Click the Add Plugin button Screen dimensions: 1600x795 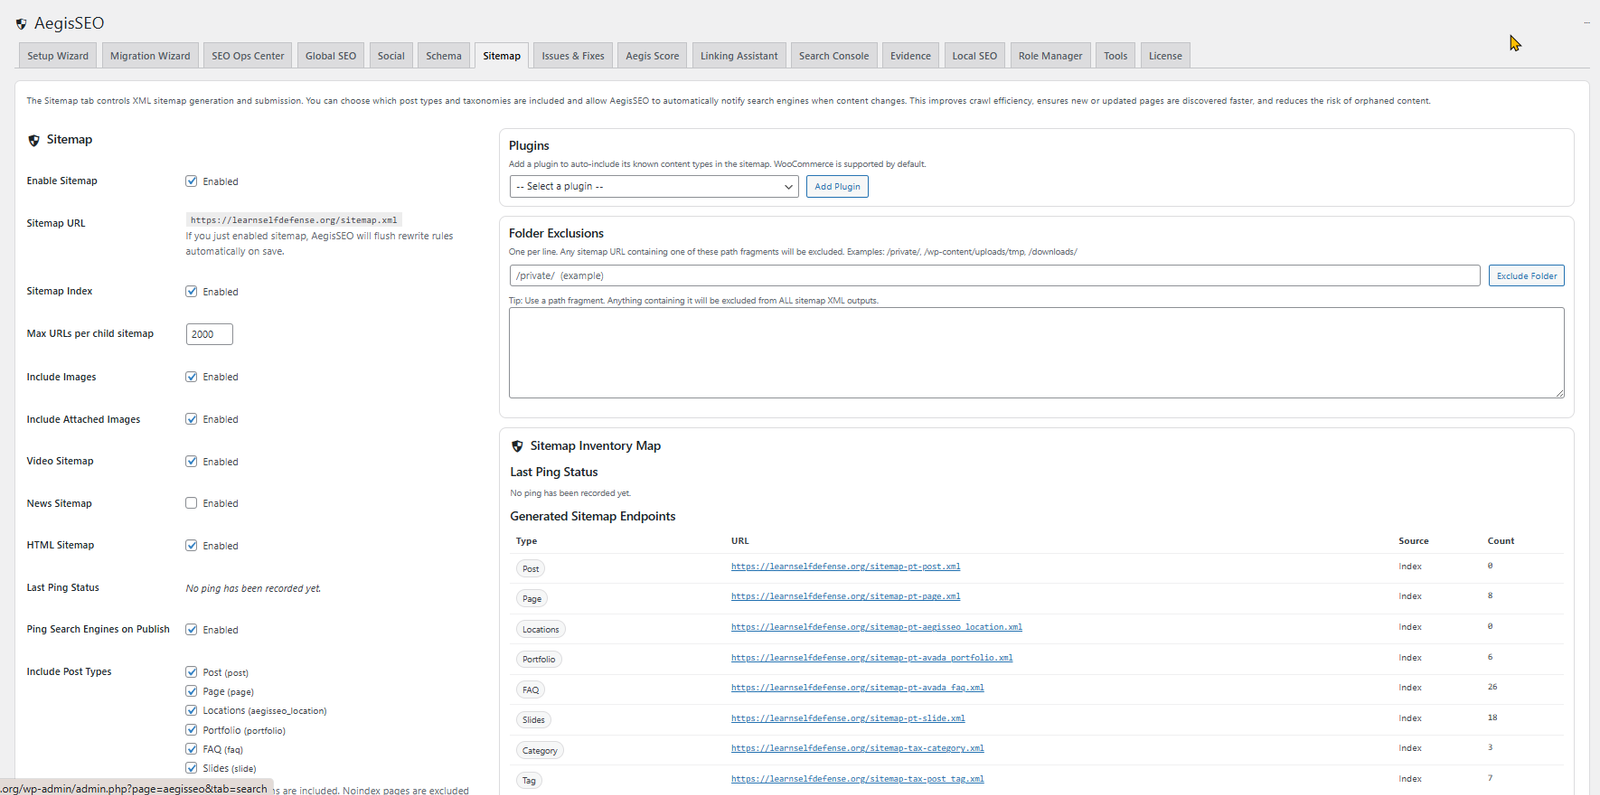click(x=837, y=186)
